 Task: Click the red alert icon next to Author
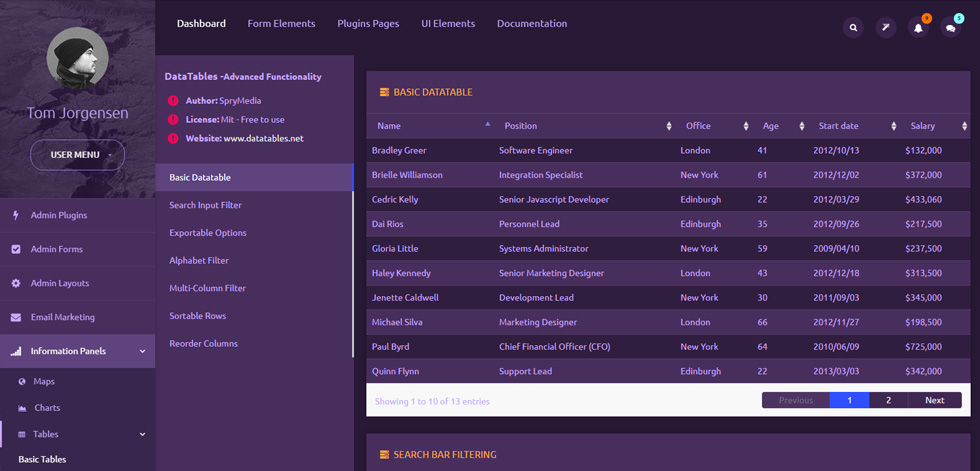pyautogui.click(x=173, y=101)
